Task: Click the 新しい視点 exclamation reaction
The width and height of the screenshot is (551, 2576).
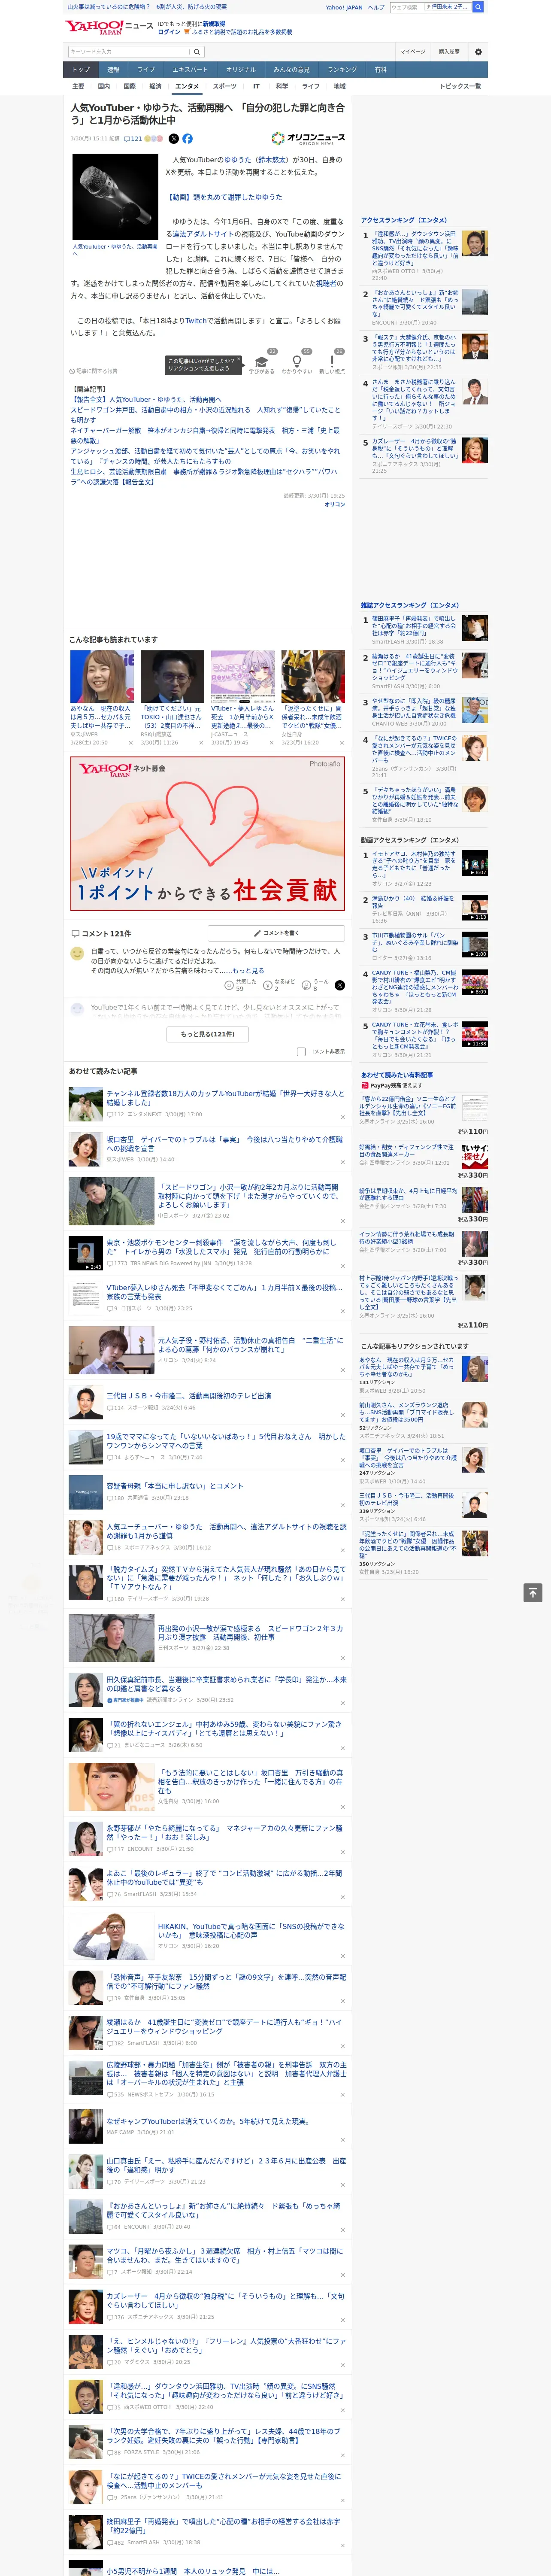Action: point(332,364)
